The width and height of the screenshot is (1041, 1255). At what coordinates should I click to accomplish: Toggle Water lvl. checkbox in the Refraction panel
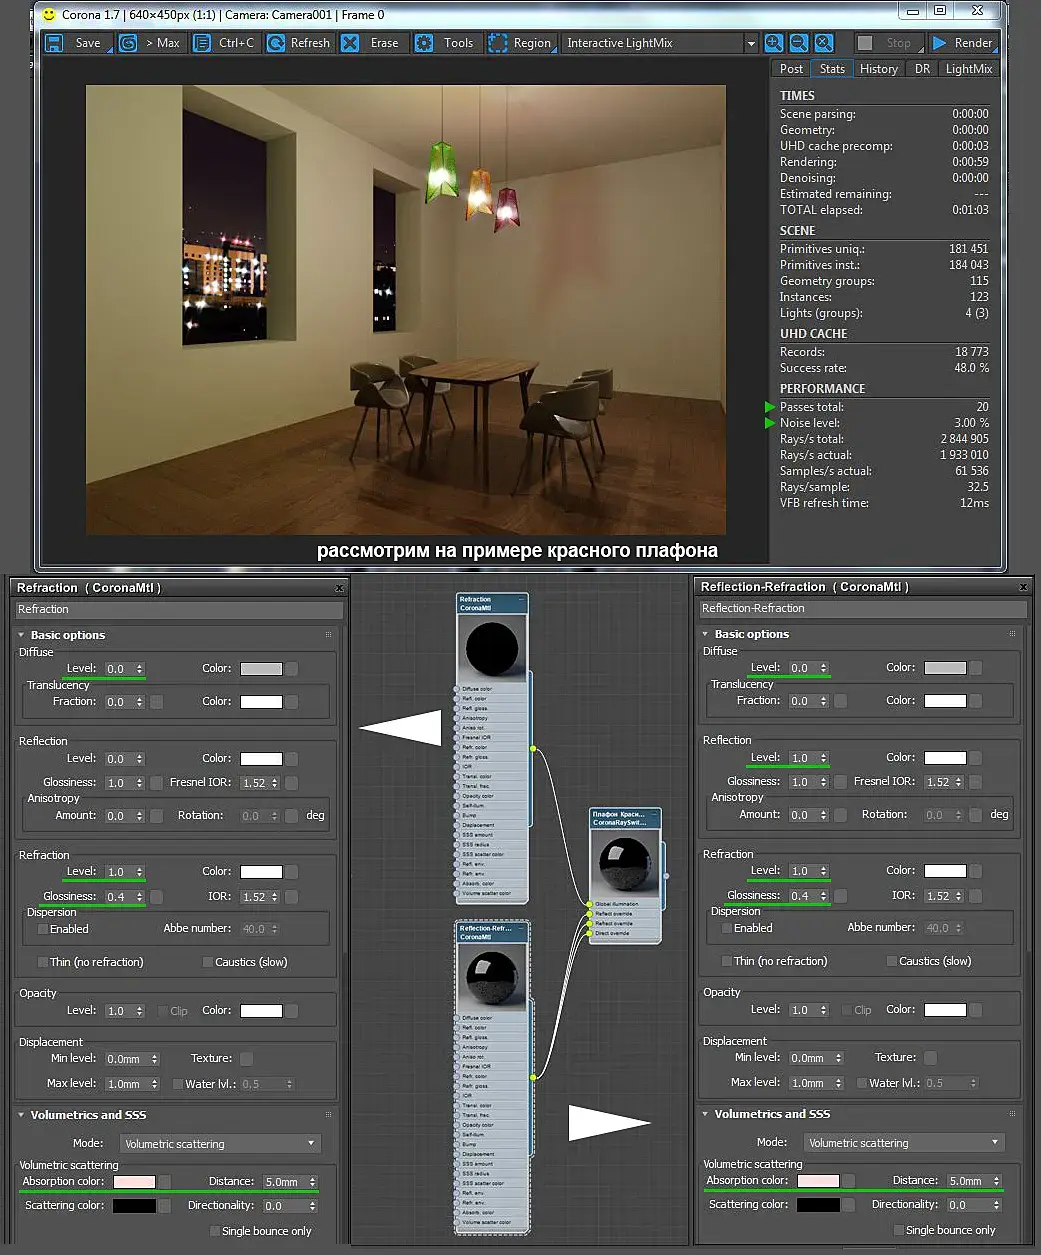pos(178,1085)
